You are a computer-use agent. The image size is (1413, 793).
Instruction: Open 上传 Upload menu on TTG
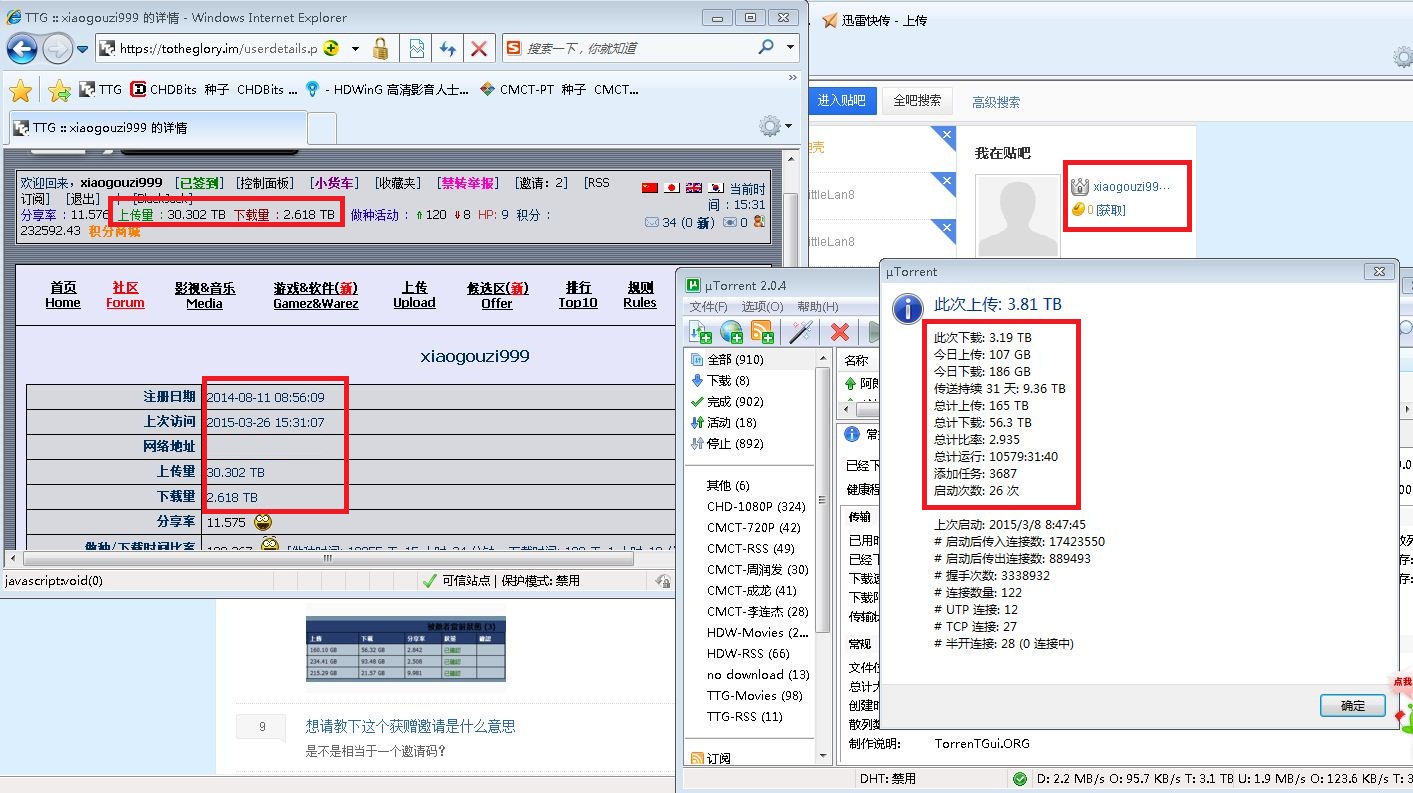tap(414, 295)
